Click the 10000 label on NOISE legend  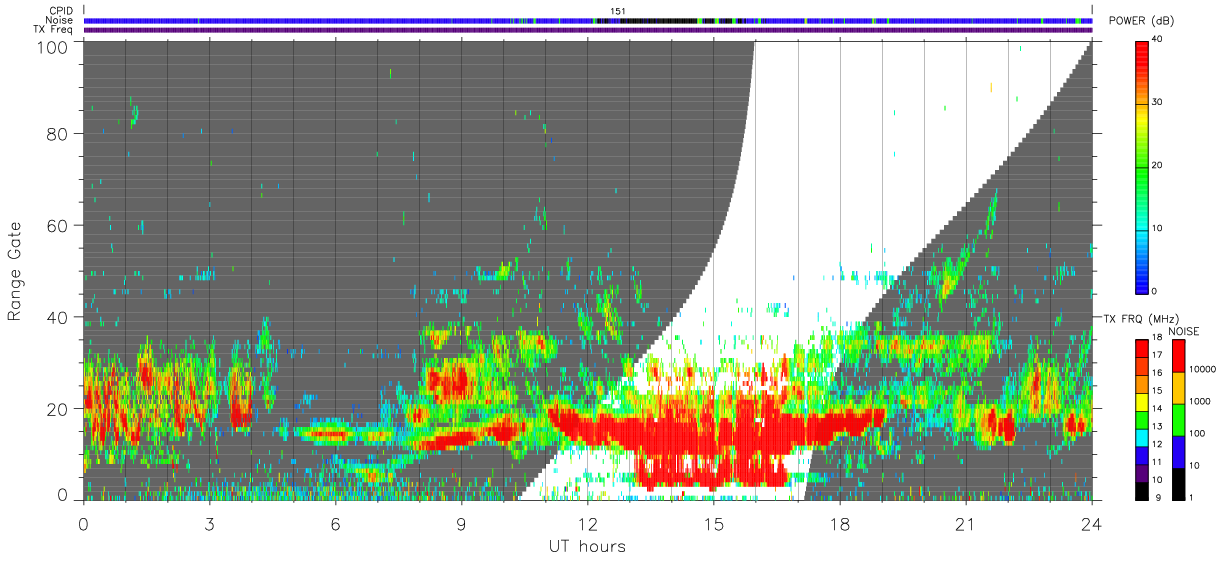(x=1204, y=369)
